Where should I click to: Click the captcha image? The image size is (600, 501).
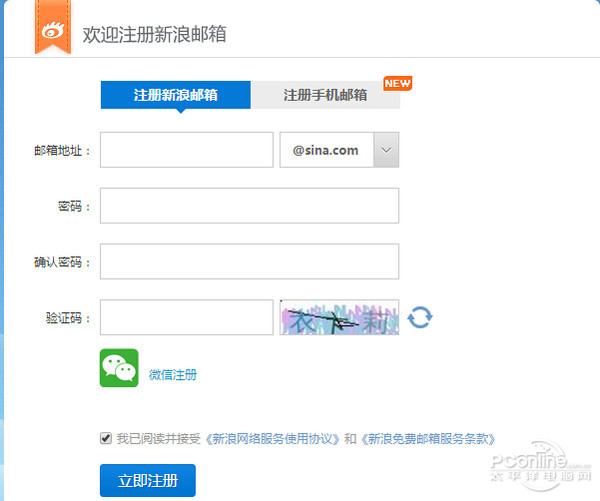(339, 317)
